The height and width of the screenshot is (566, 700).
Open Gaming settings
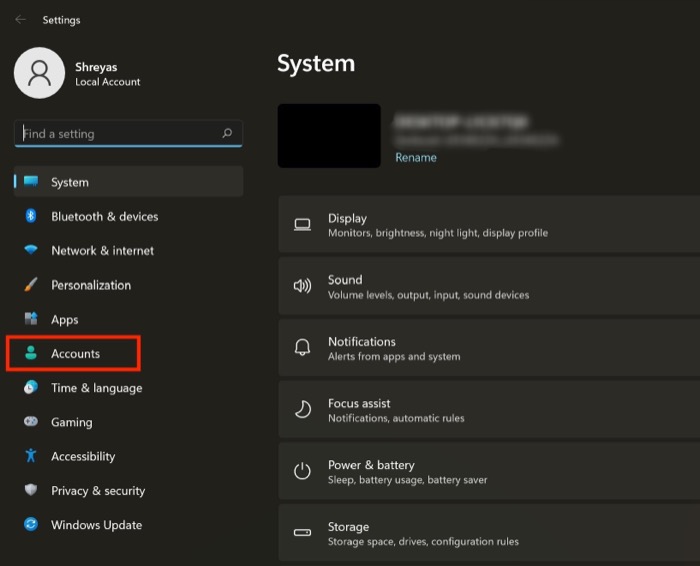[x=129, y=422]
